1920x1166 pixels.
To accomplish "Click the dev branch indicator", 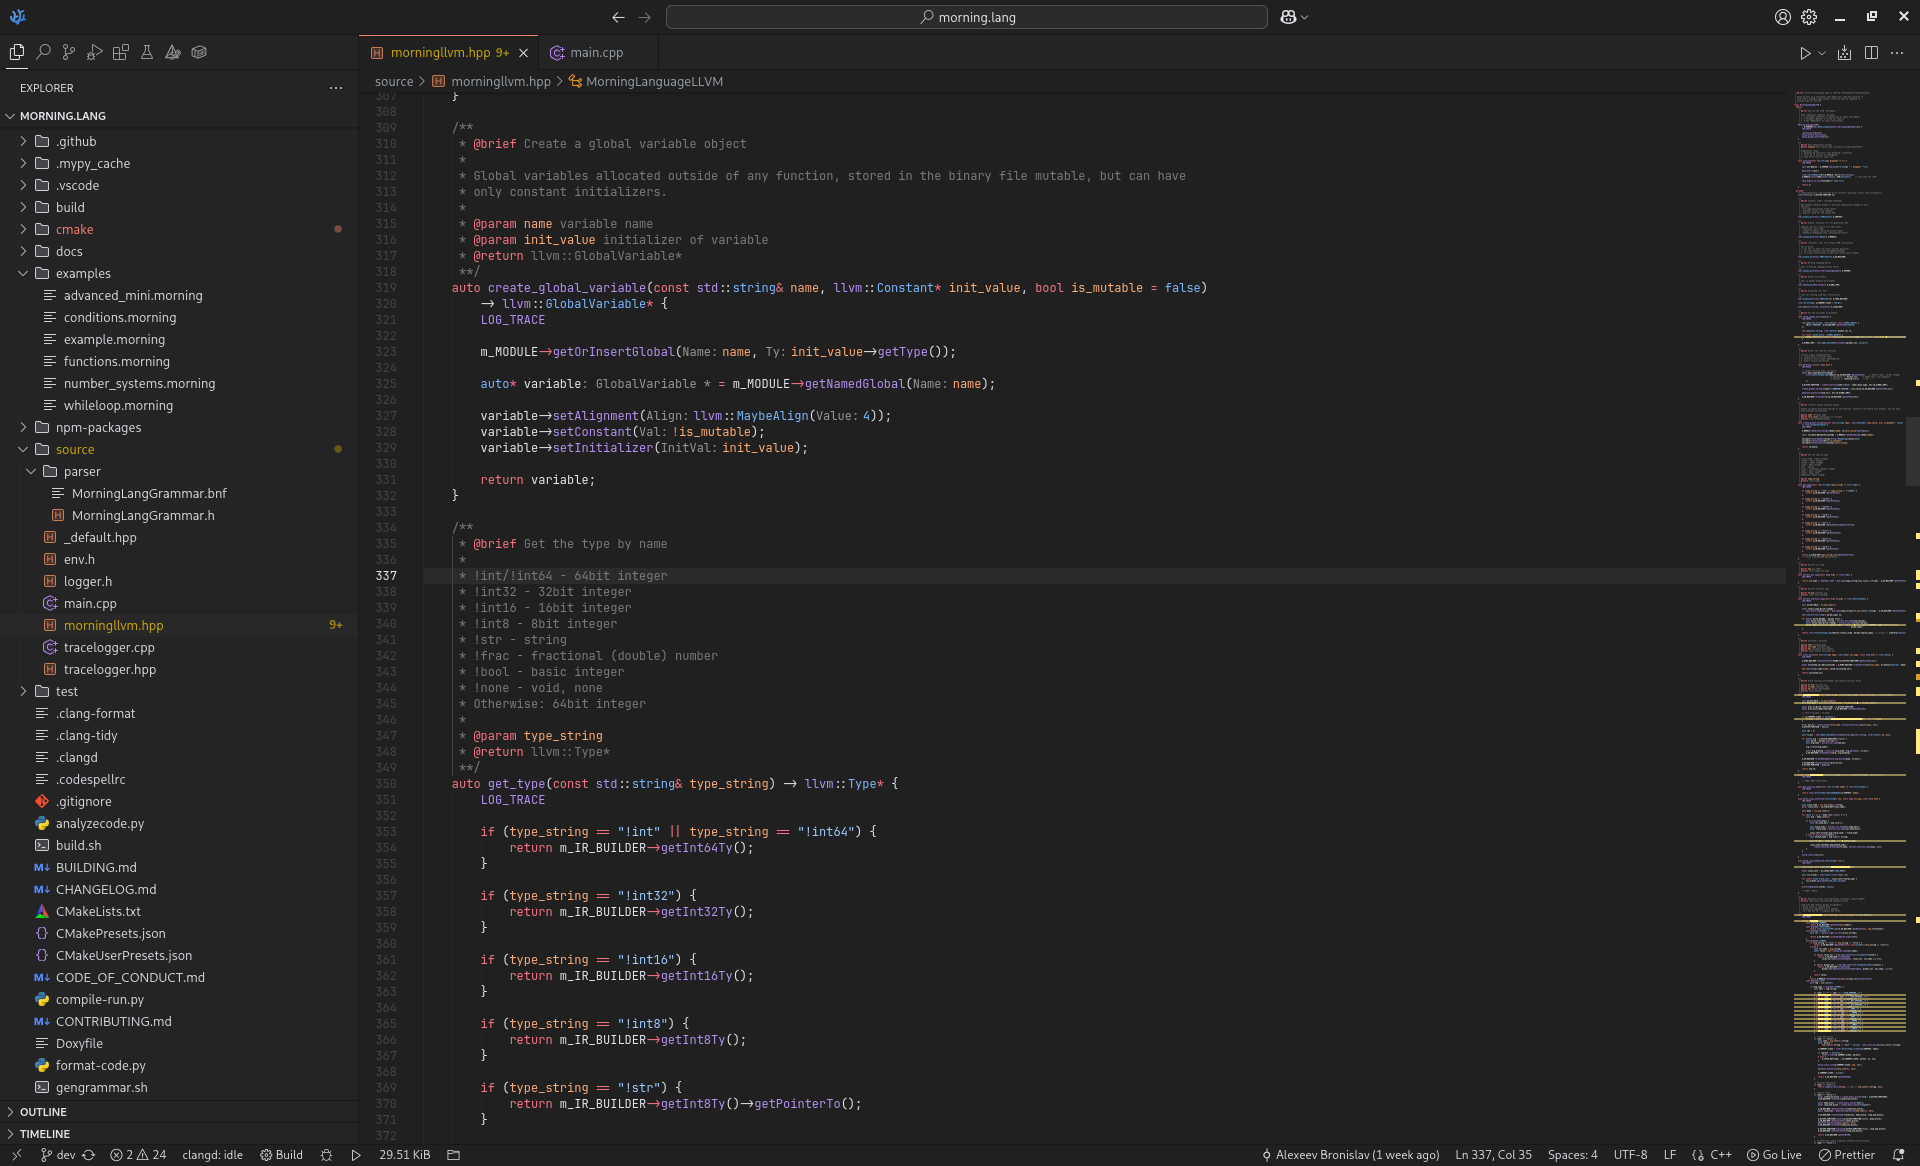I will point(58,1155).
